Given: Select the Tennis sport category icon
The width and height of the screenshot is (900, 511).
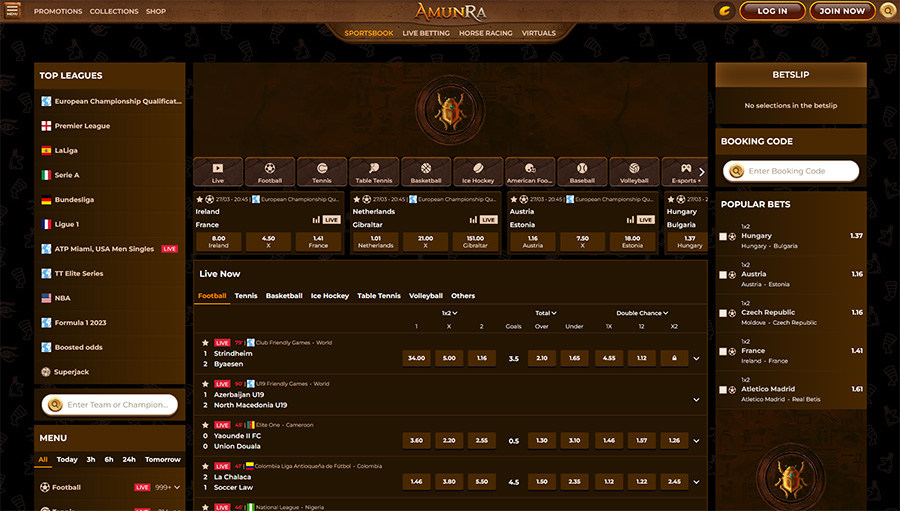Looking at the screenshot, I should (x=322, y=171).
